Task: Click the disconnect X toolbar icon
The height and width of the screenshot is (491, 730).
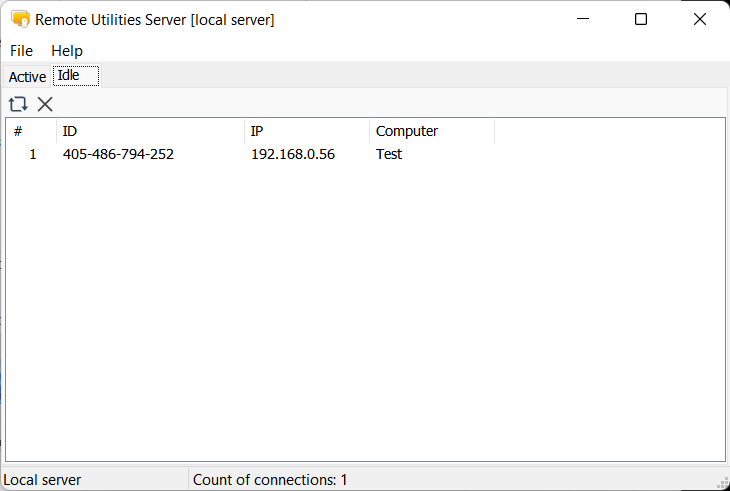Action: pyautogui.click(x=45, y=104)
